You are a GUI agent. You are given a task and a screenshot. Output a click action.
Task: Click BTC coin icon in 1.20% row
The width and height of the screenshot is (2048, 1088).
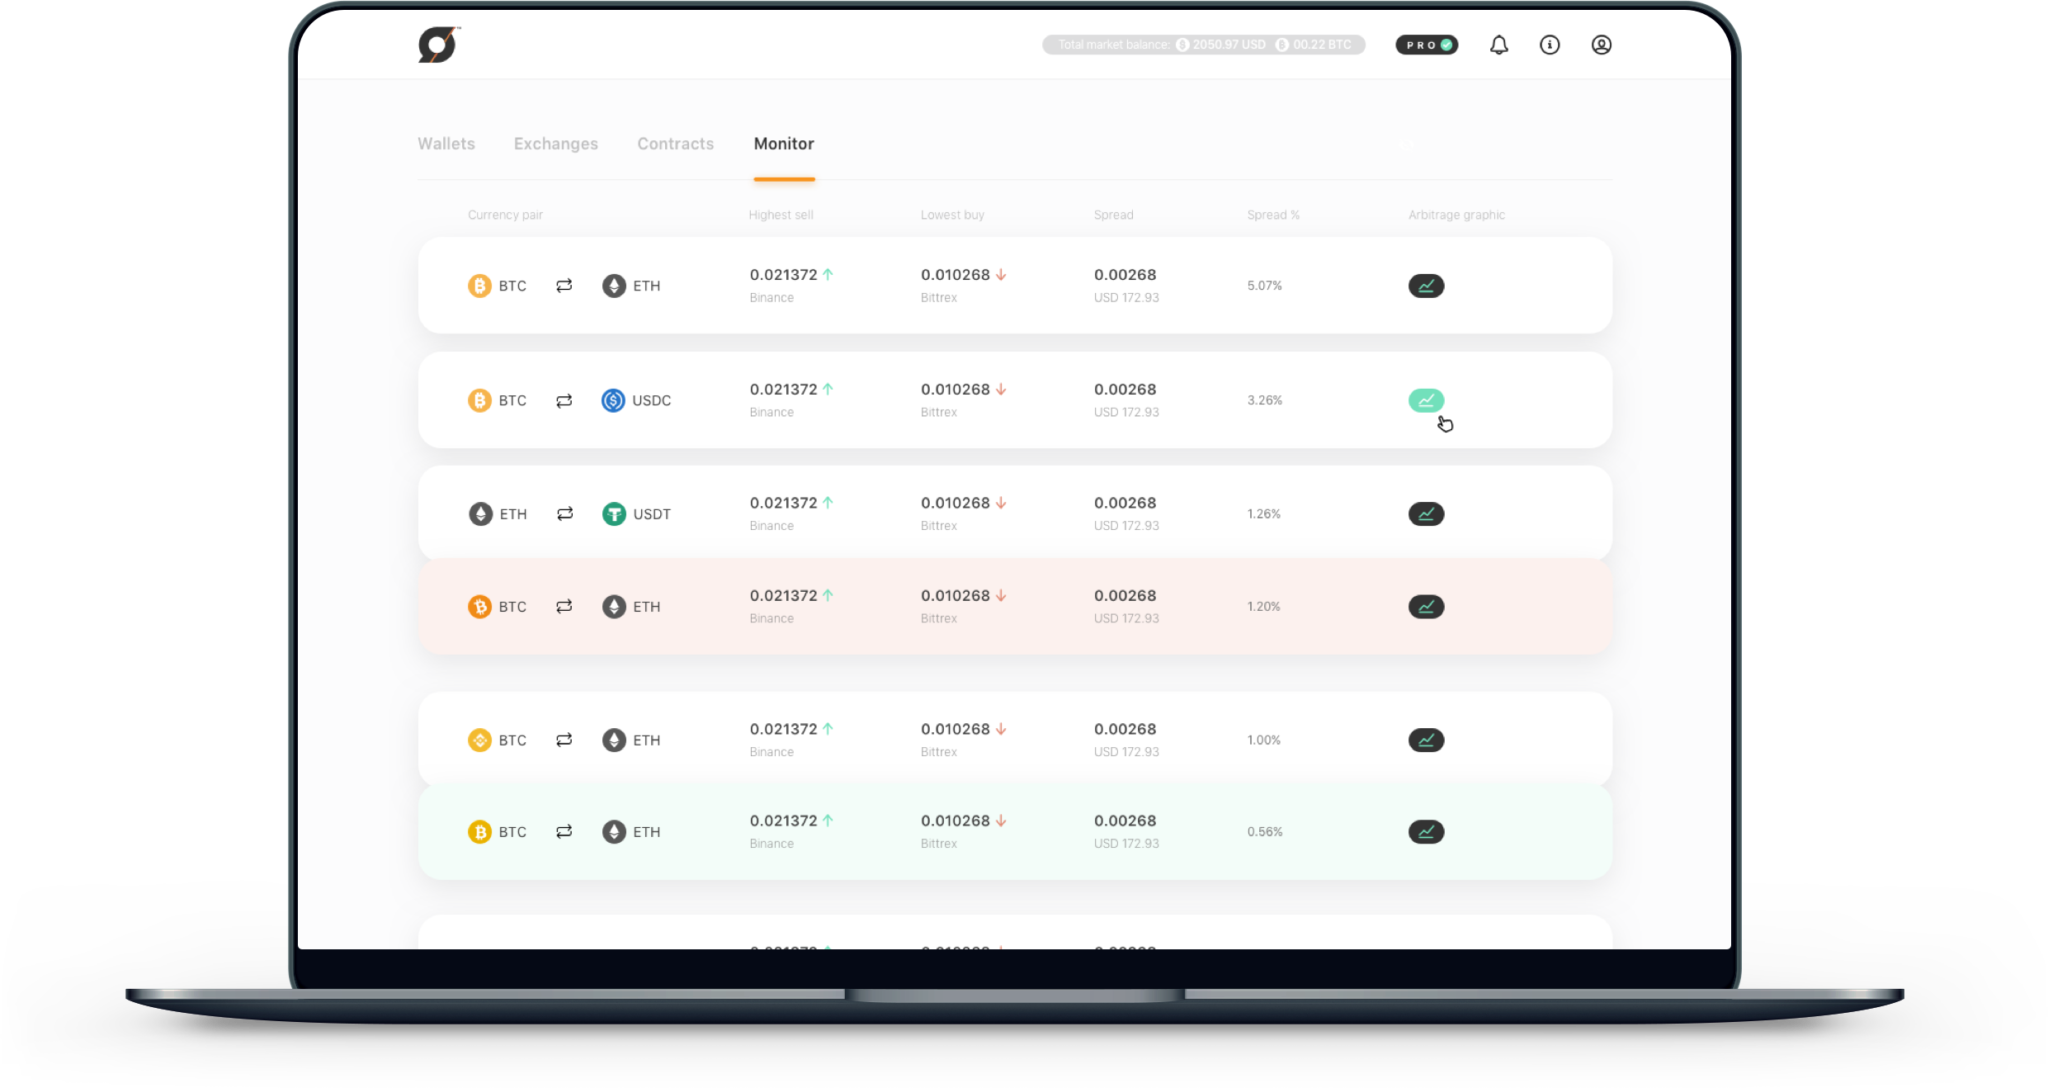pos(480,607)
